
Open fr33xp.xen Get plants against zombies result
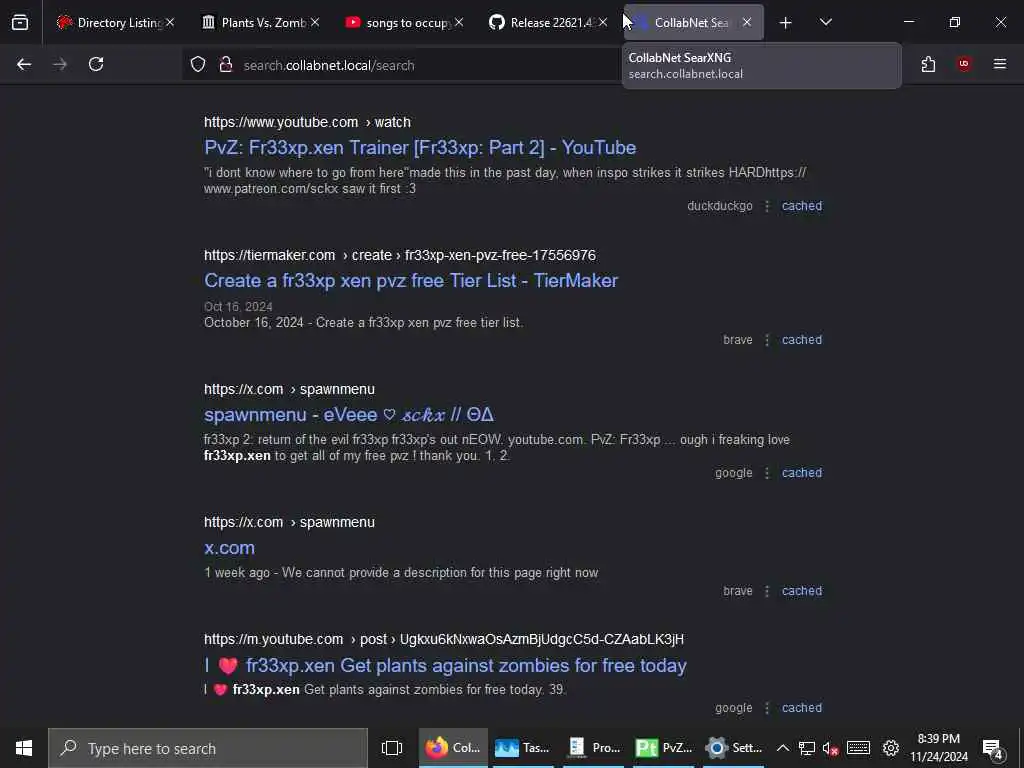(445, 665)
